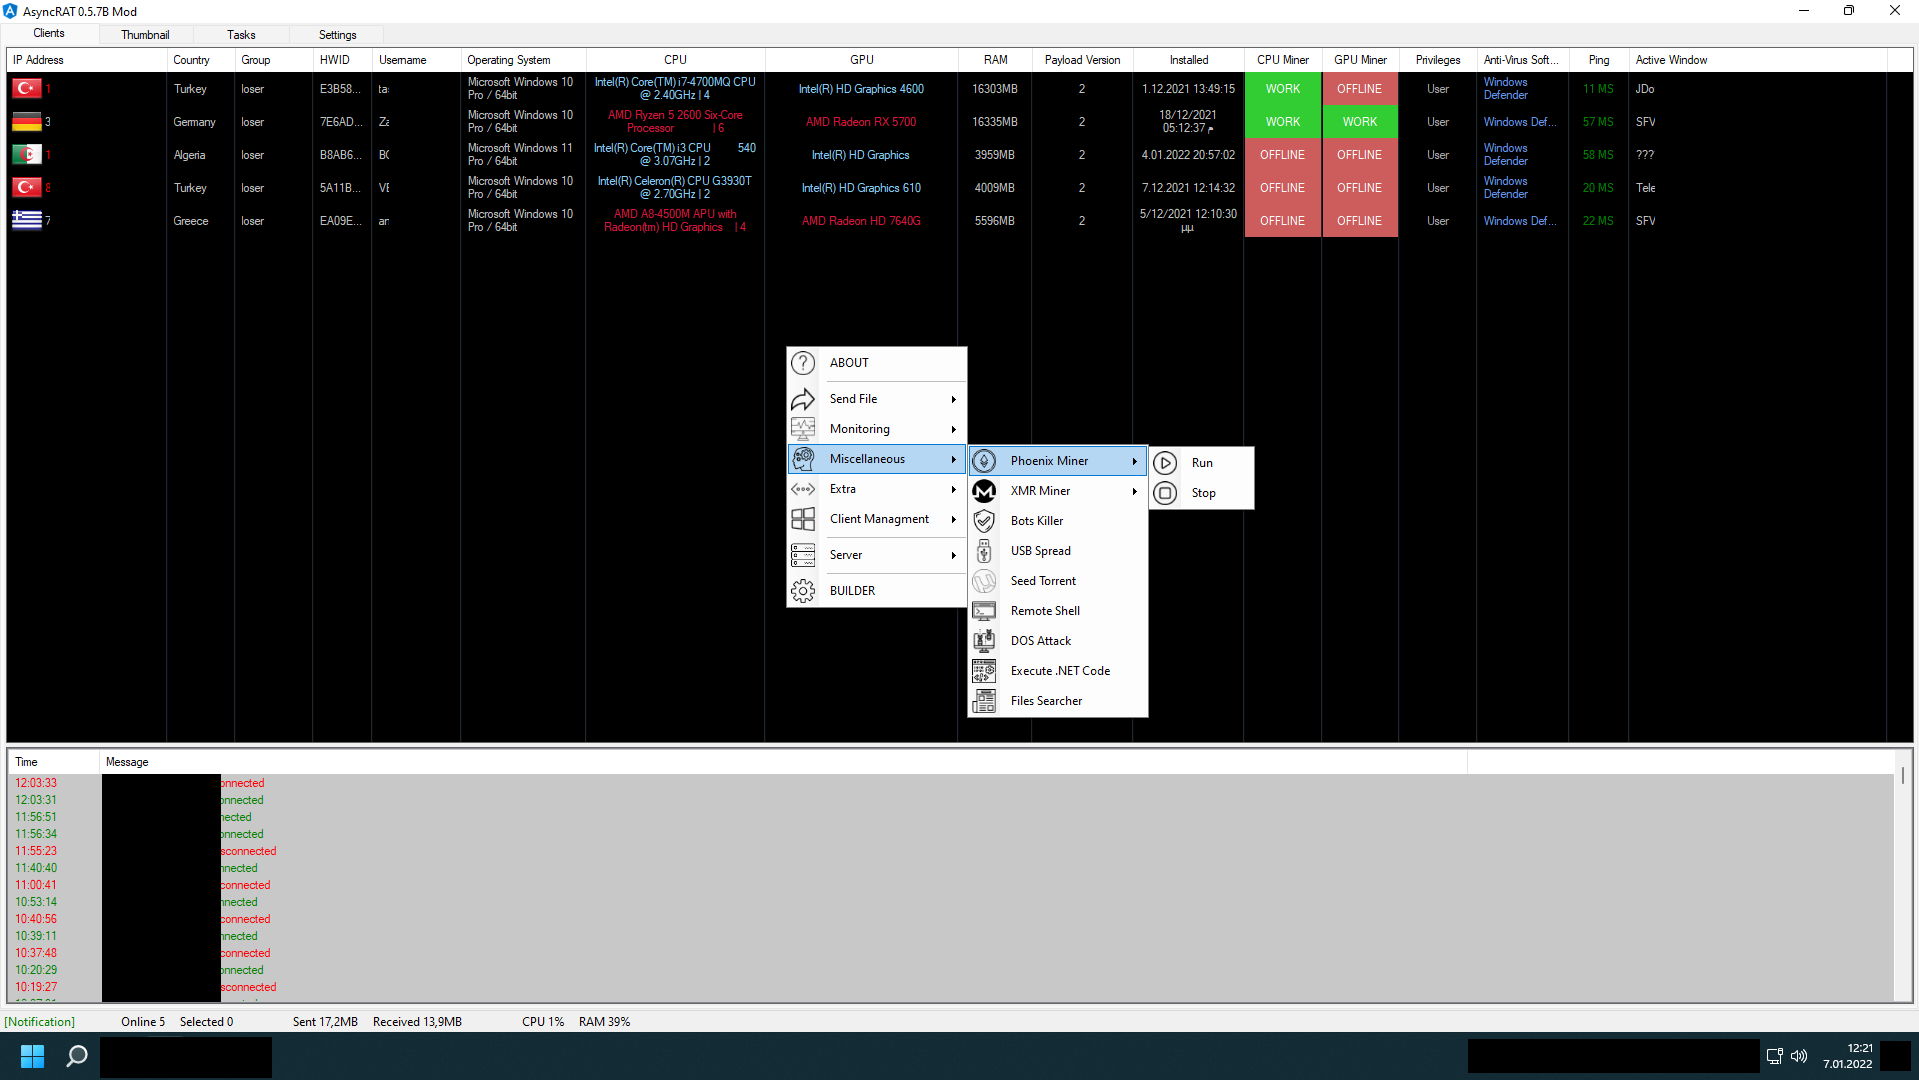Image resolution: width=1919 pixels, height=1080 pixels.
Task: Click the CPU Miner column header
Action: 1283,60
